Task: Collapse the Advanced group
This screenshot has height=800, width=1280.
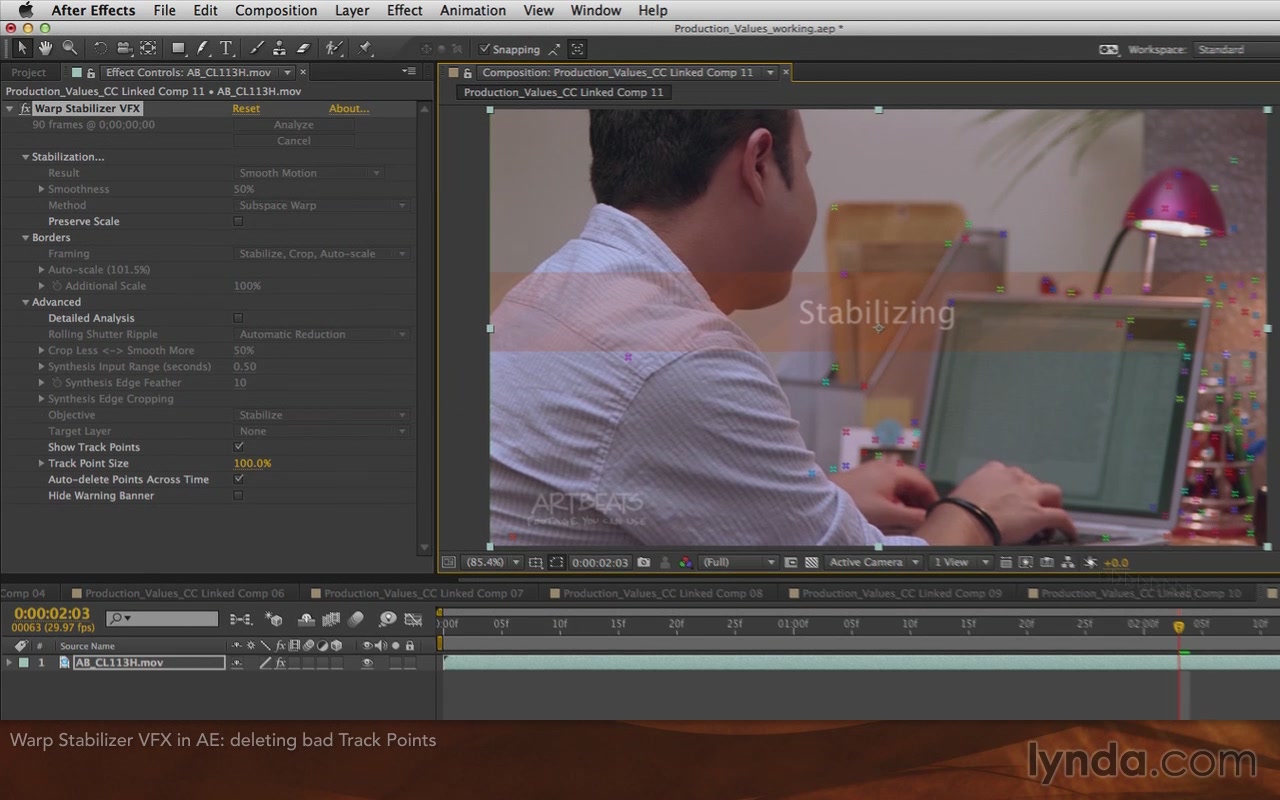Action: pyautogui.click(x=26, y=302)
